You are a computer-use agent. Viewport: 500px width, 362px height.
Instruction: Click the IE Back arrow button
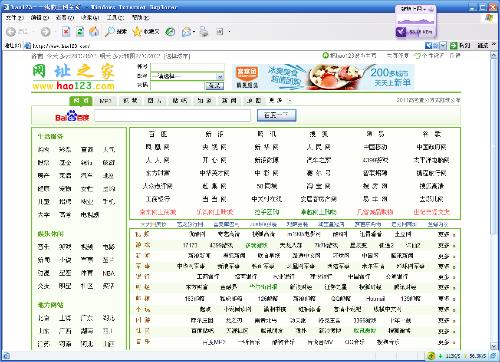point(11,32)
